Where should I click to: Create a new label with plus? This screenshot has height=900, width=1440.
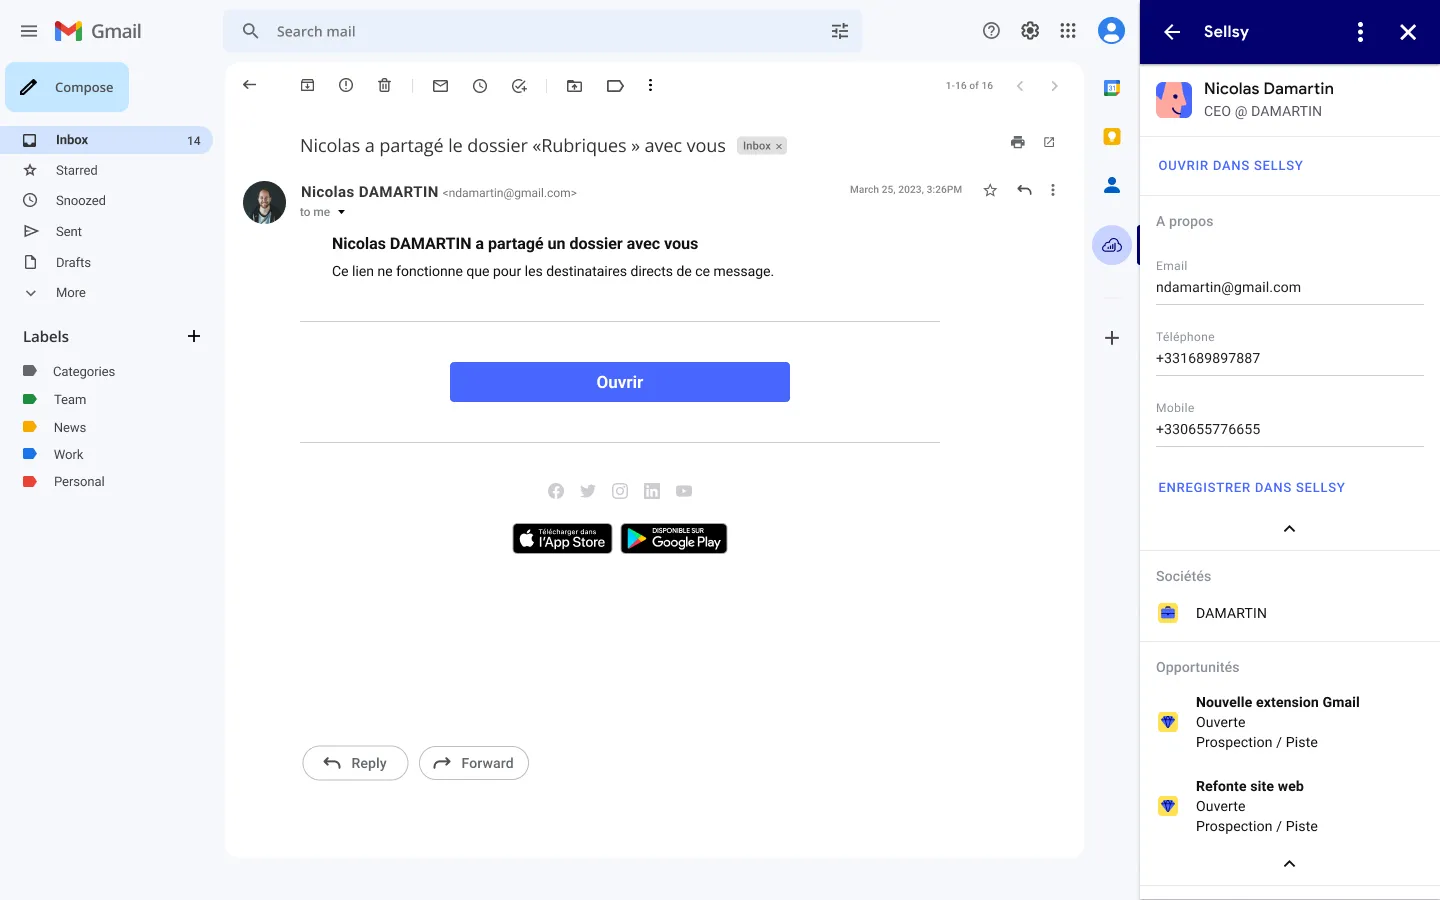pyautogui.click(x=194, y=336)
